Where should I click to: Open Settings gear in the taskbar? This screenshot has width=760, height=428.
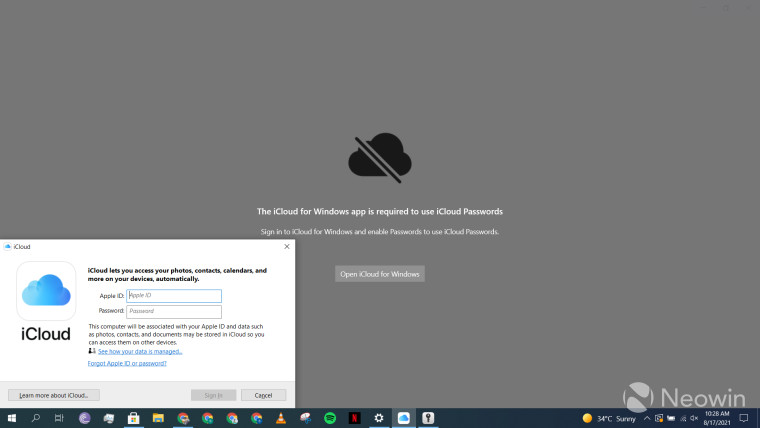tap(379, 418)
